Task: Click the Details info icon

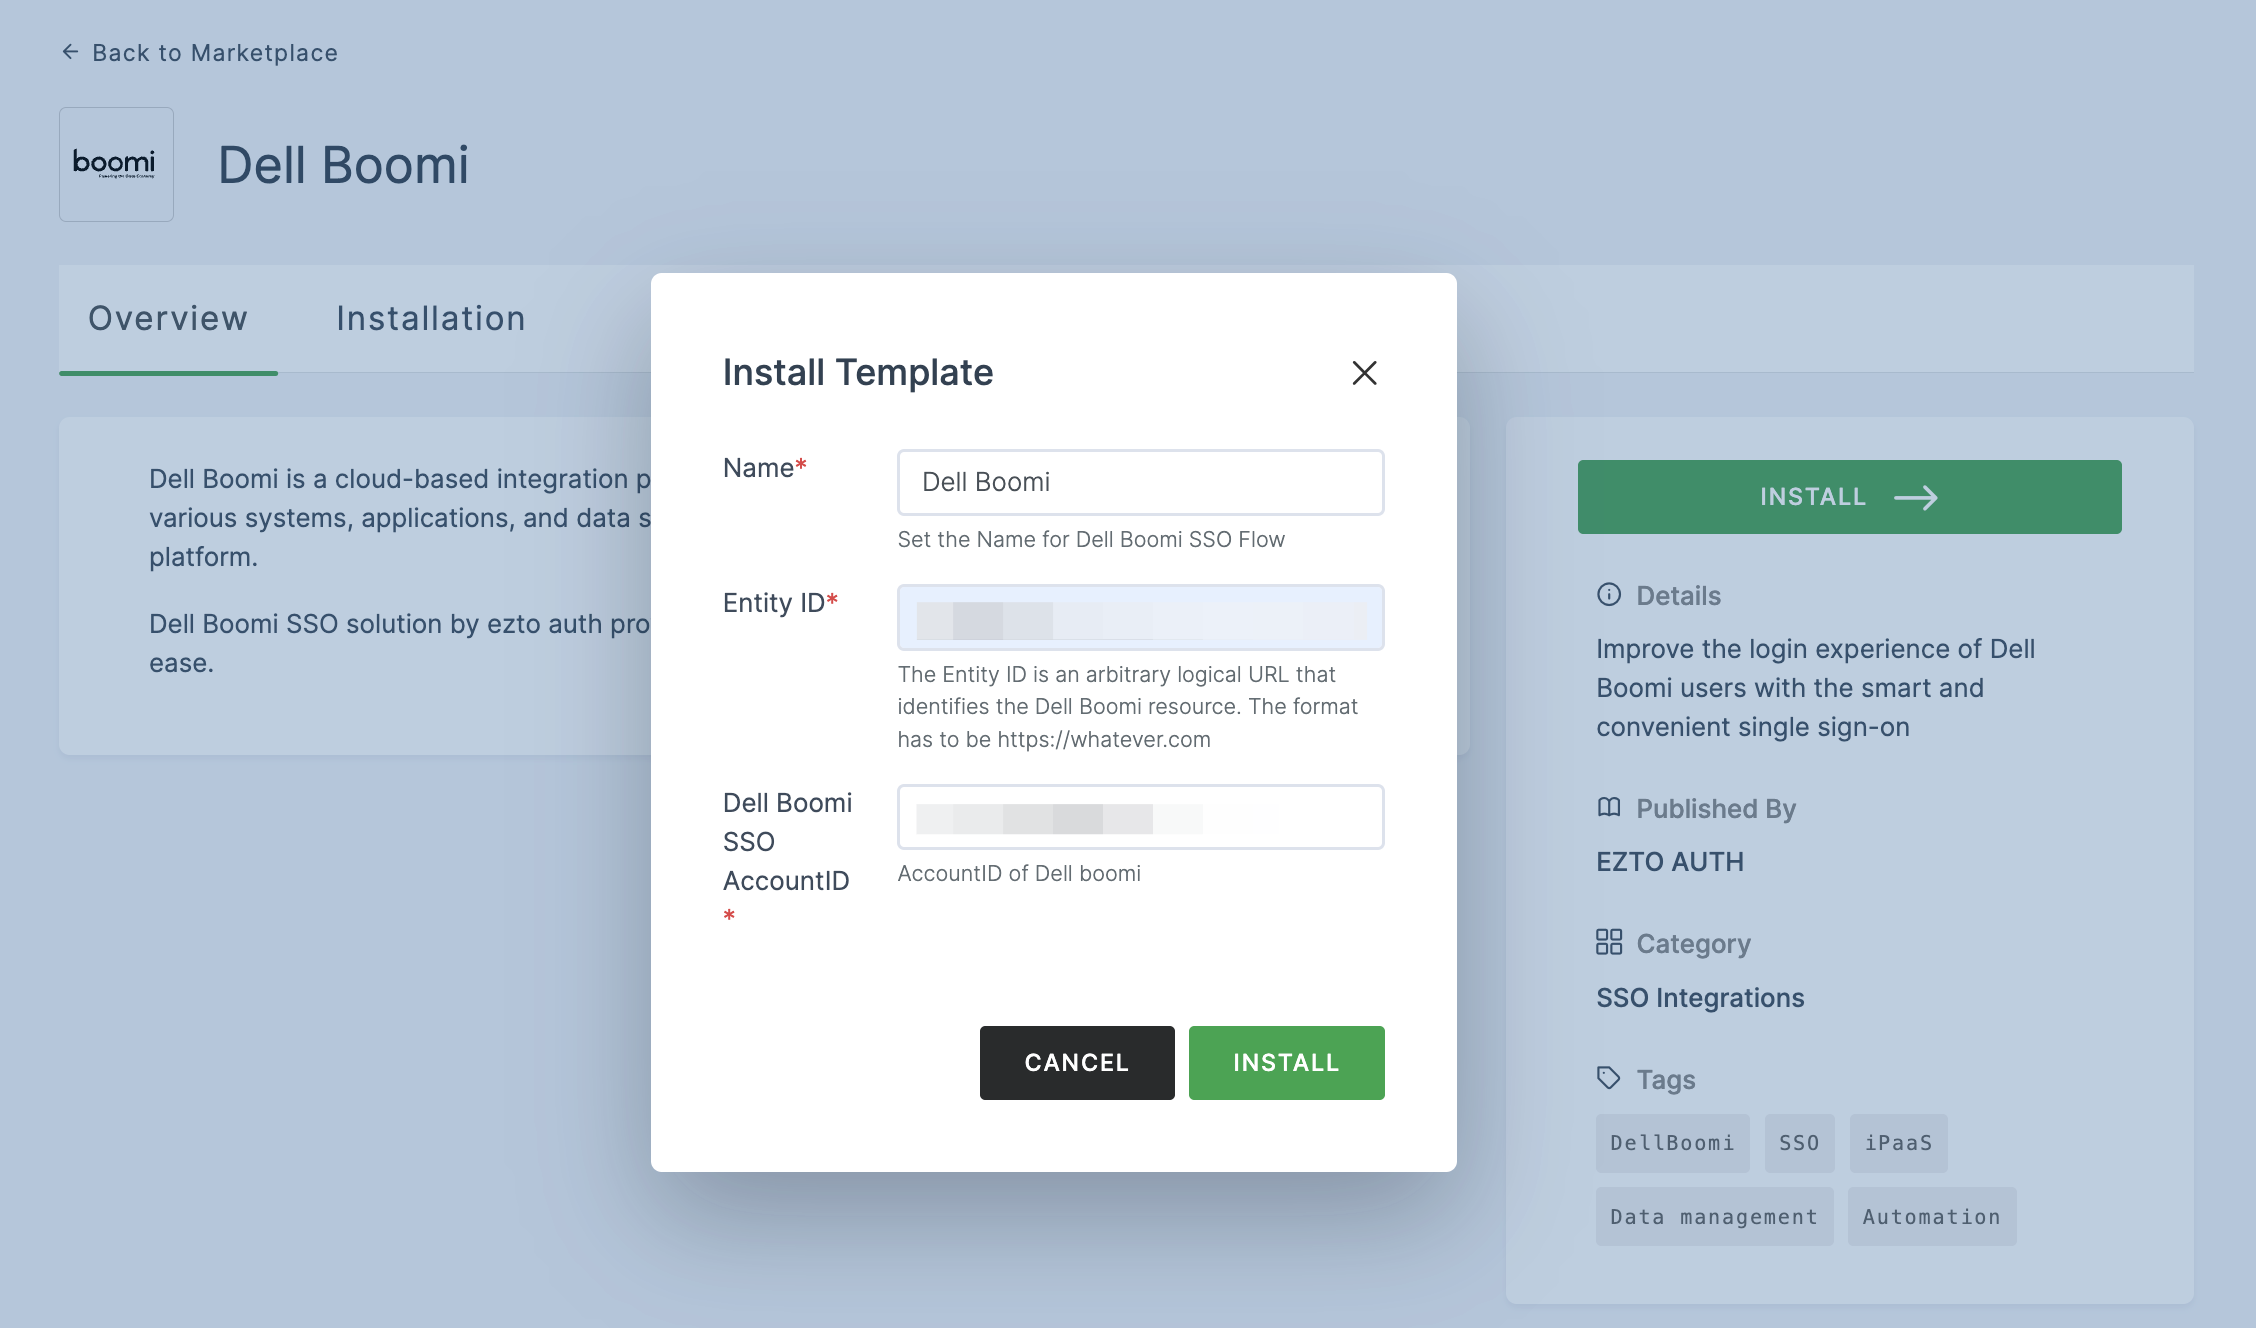Action: pos(1609,595)
